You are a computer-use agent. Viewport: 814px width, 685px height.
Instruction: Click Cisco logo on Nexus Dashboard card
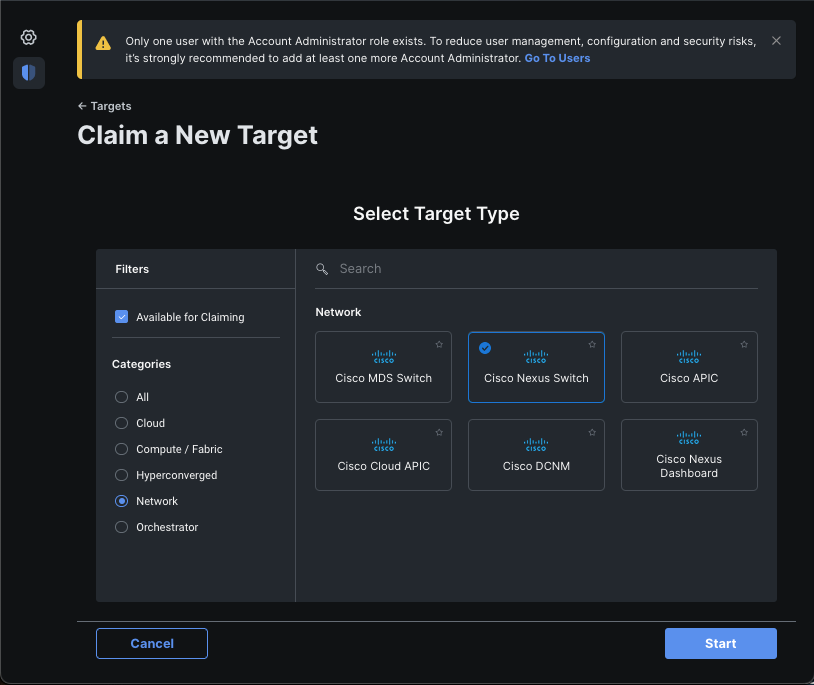tap(689, 438)
